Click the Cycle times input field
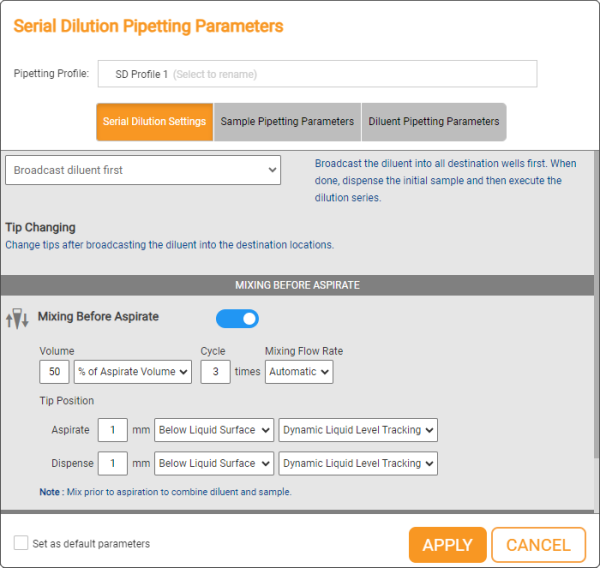600x568 pixels. point(215,371)
